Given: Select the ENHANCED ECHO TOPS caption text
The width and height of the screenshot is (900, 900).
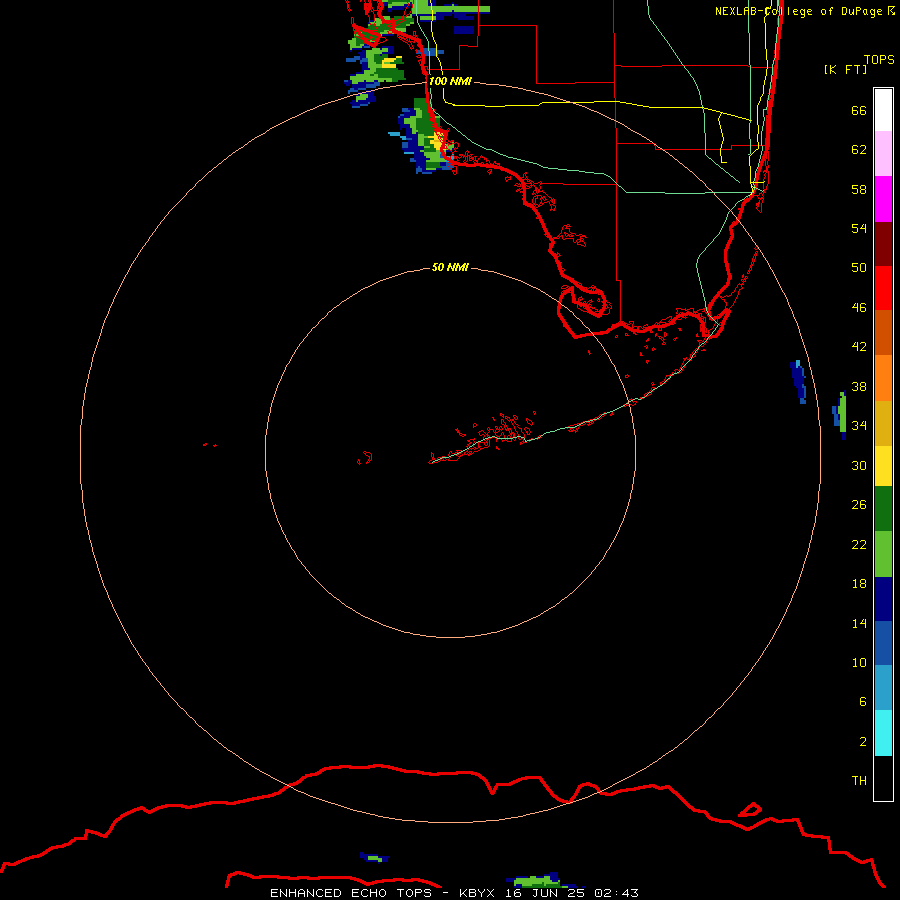Looking at the screenshot, I should click(351, 893).
